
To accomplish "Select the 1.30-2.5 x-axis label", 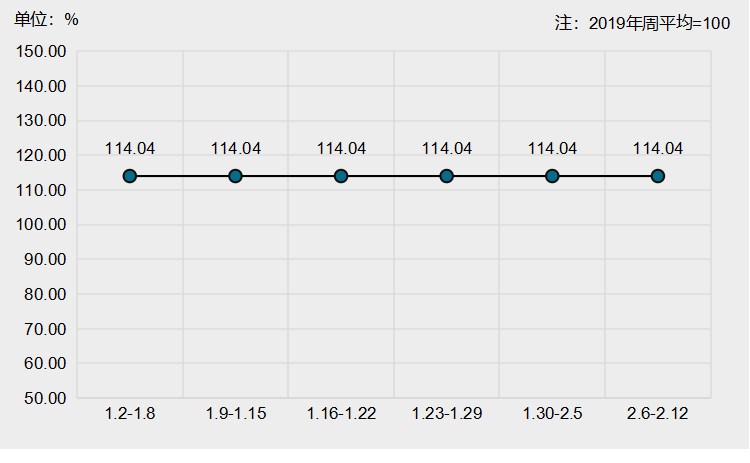I will [552, 414].
